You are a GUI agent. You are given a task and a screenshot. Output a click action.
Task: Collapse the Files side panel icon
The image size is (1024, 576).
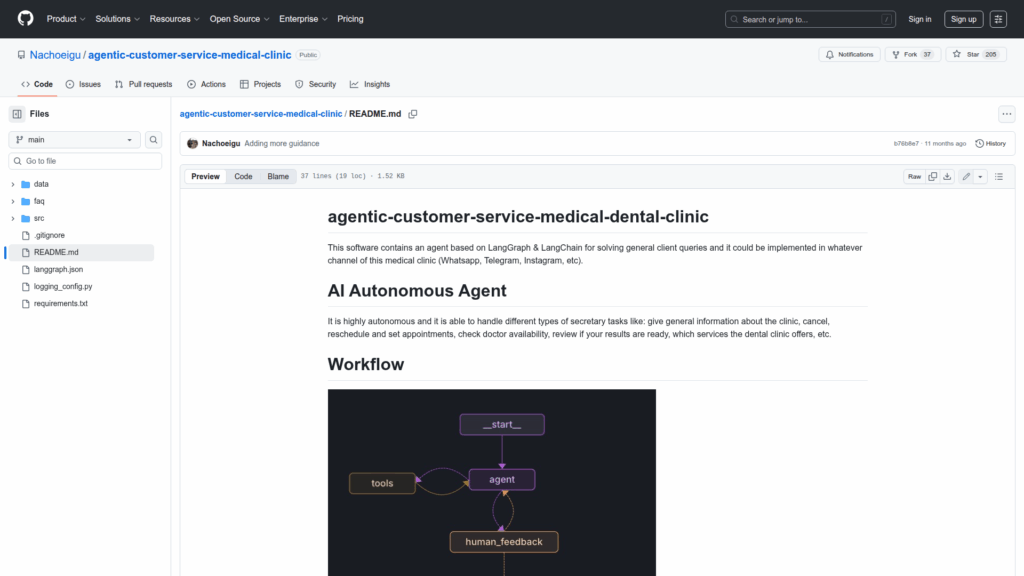point(17,114)
